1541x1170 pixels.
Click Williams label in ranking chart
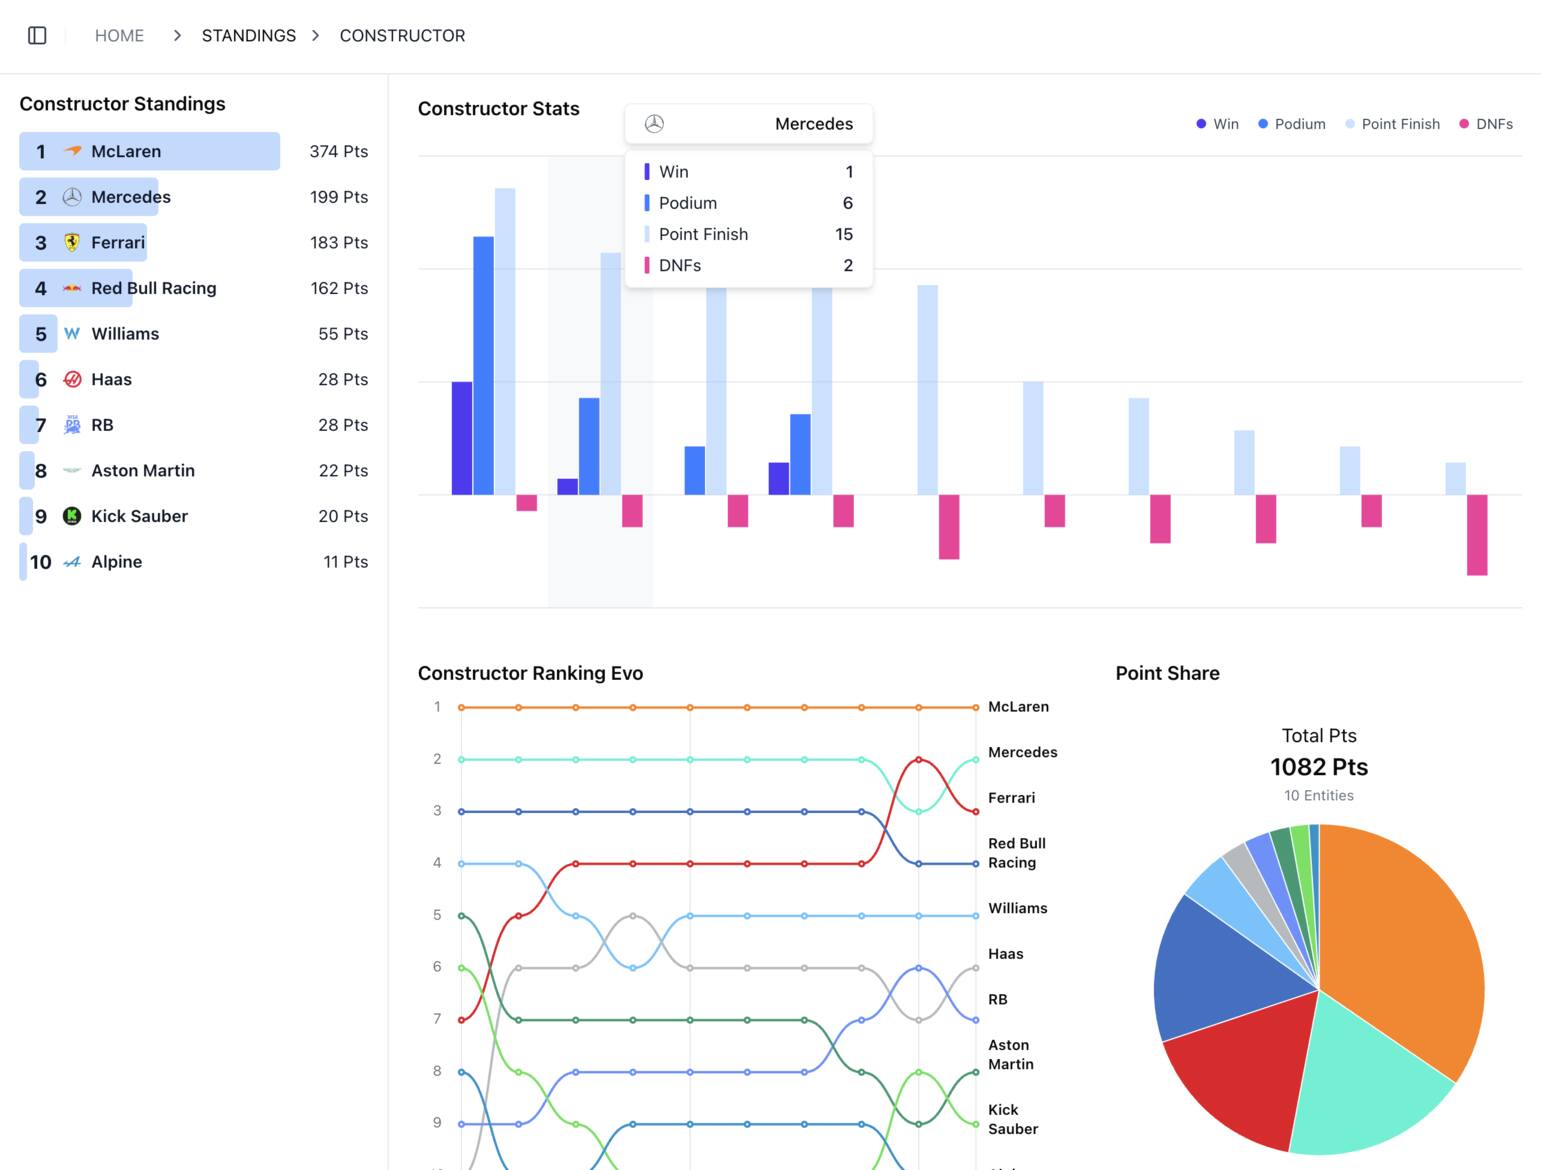coord(1017,908)
